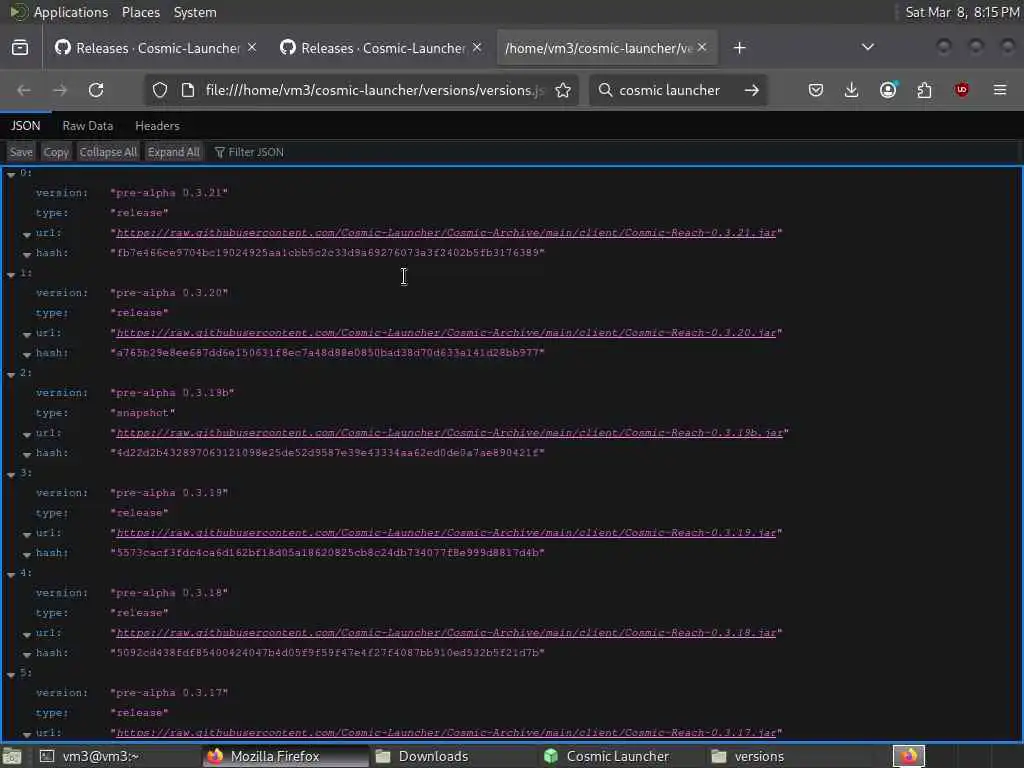Go back with the back arrow

[24, 90]
